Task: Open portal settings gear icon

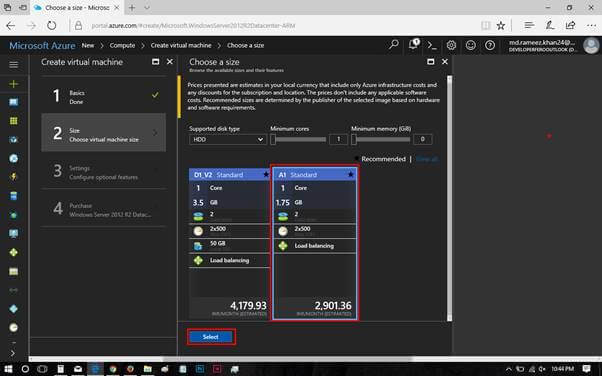Action: coord(451,45)
